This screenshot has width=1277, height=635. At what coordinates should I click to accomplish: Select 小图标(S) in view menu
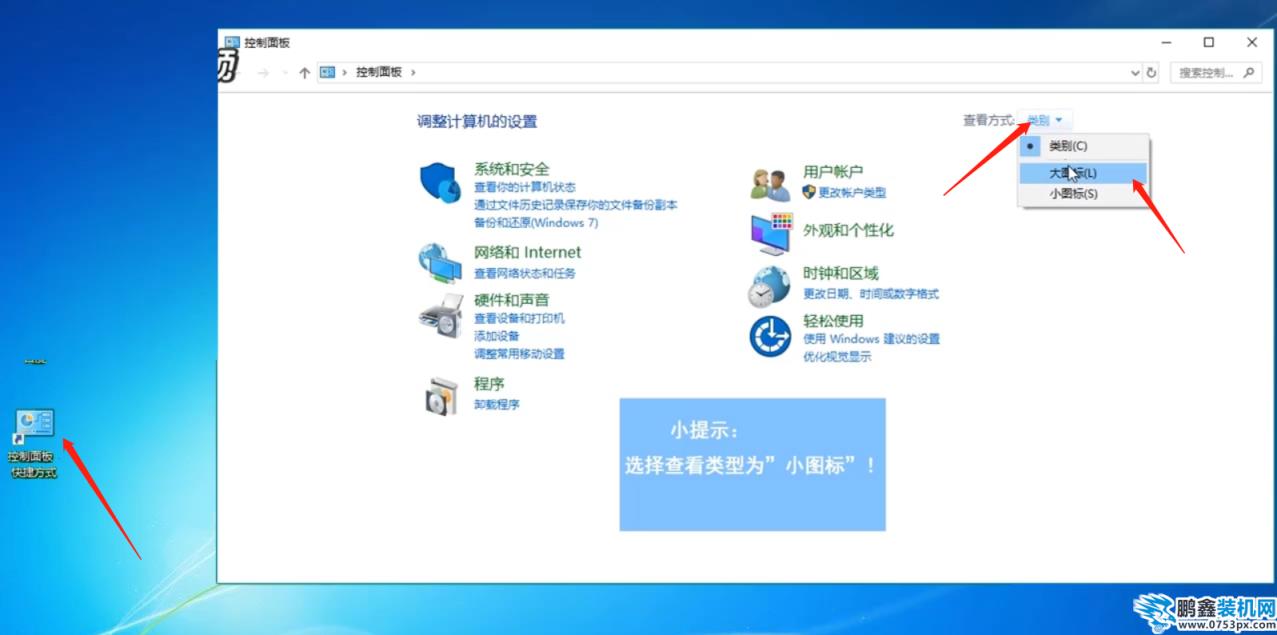[x=1084, y=194]
